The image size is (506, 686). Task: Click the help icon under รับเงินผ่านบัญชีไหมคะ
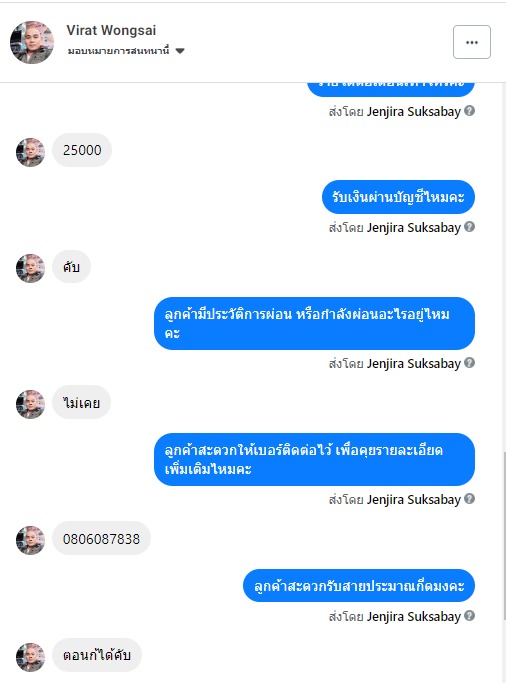pyautogui.click(x=469, y=227)
